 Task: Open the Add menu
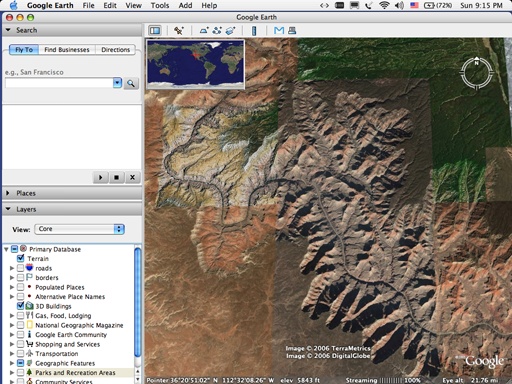[185, 5]
